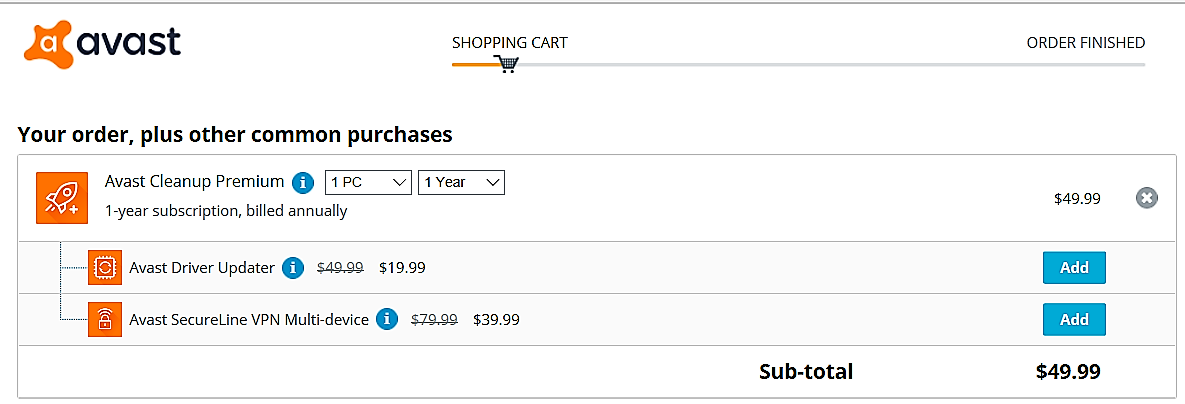Click the Avast Driver Updater product name
The height and width of the screenshot is (404, 1185).
click(x=202, y=267)
